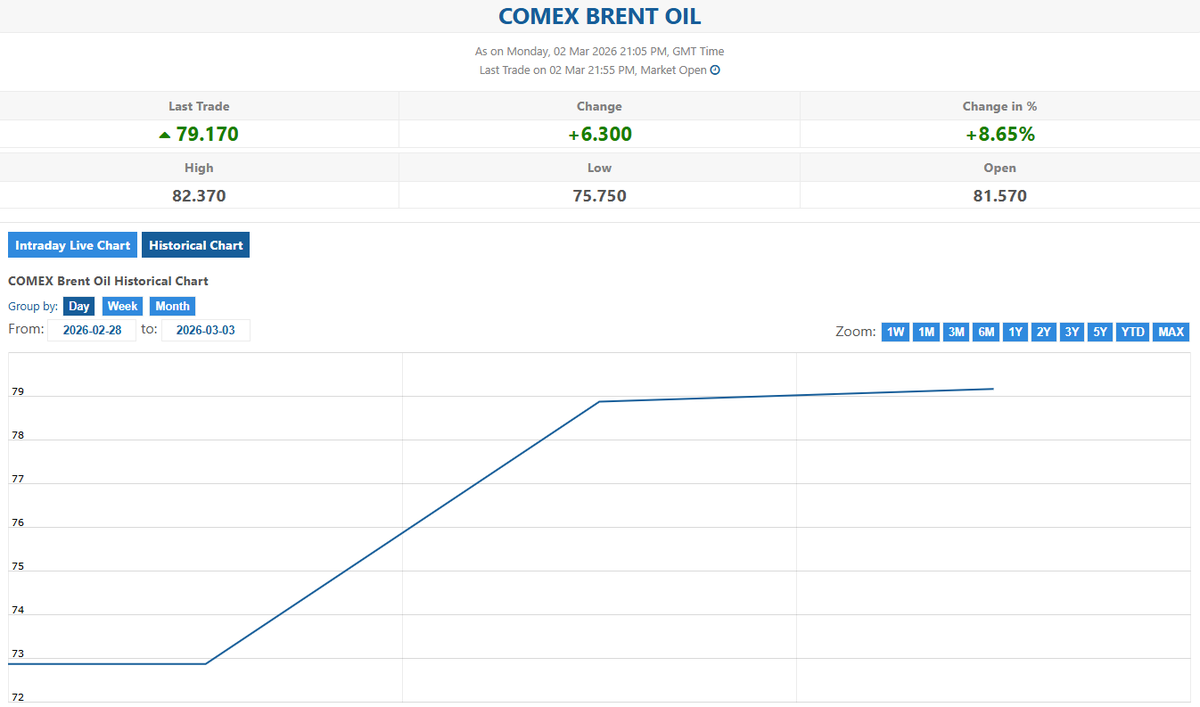Click the 76 label on the chart axis

coord(17,523)
